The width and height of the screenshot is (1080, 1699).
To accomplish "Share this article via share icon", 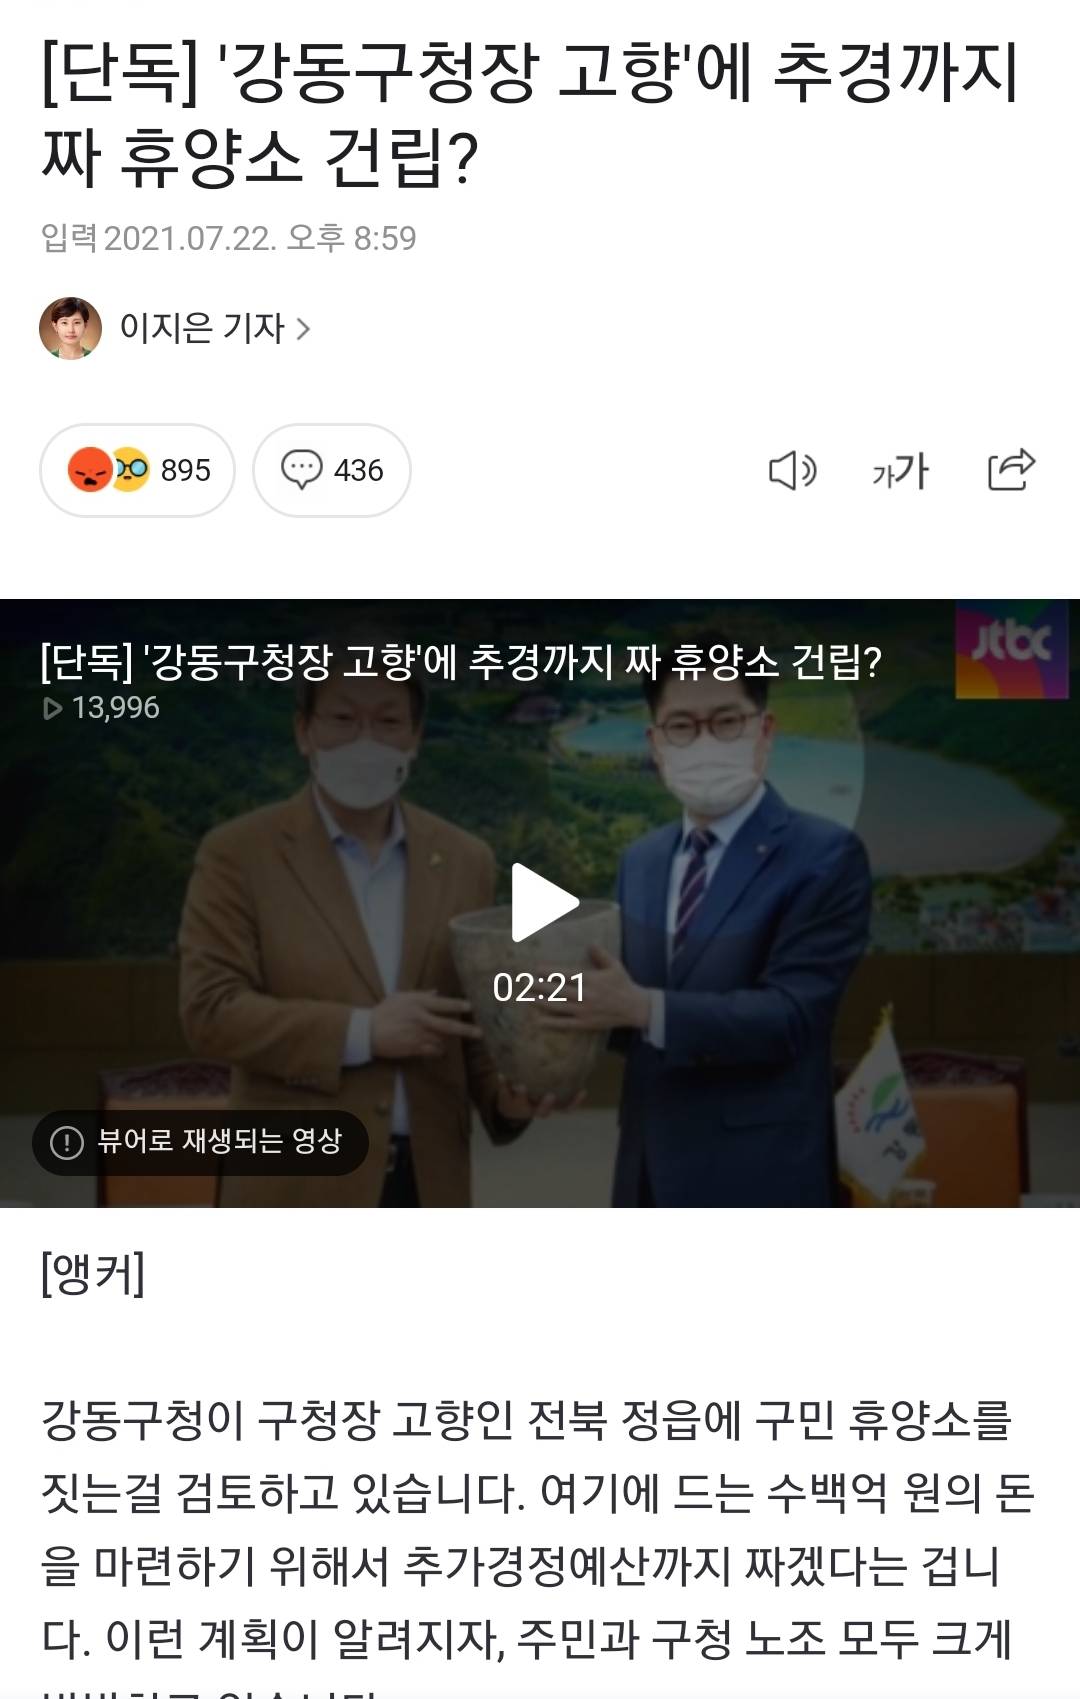I will coord(1011,469).
